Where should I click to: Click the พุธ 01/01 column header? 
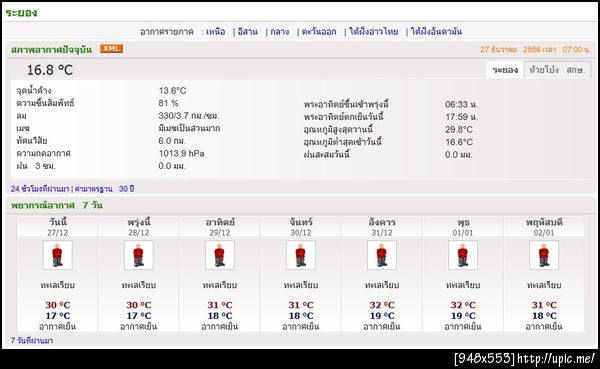pyautogui.click(x=463, y=227)
